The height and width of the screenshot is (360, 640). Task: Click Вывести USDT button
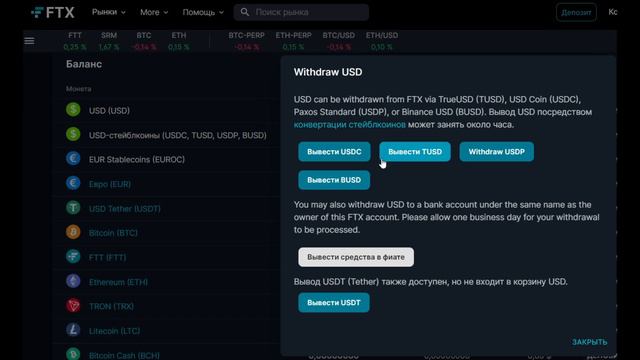click(x=334, y=303)
